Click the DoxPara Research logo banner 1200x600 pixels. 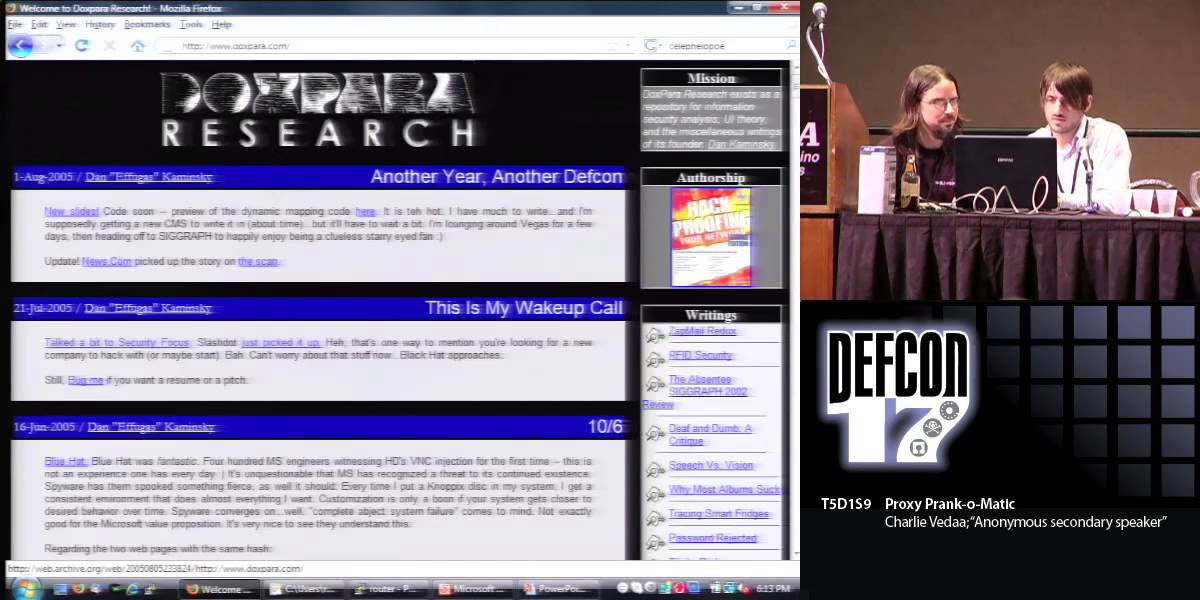pyautogui.click(x=320, y=110)
